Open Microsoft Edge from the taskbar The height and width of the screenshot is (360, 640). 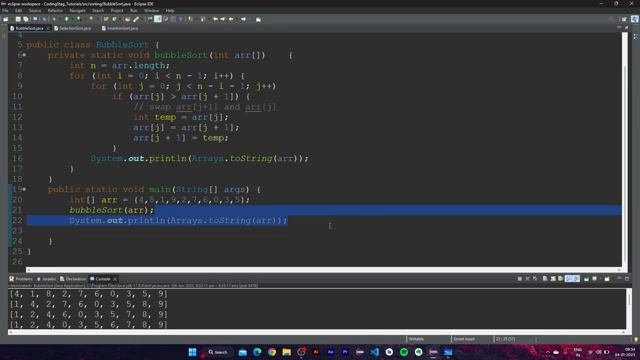coord(257,352)
